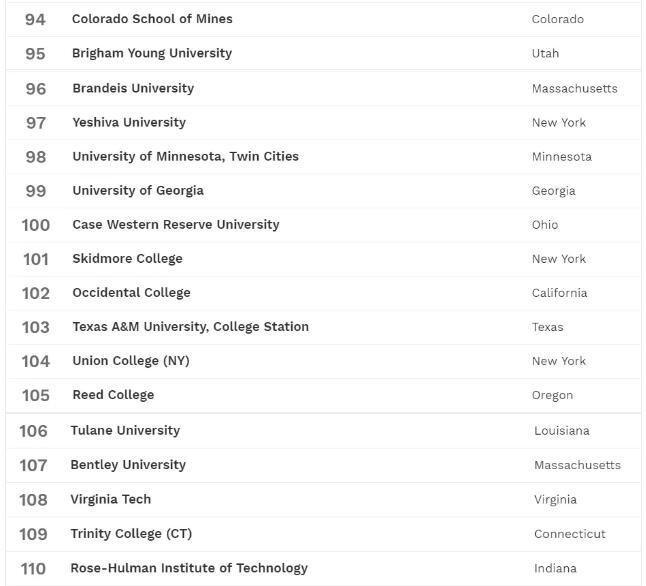Open Case Western Reserve University
The width and height of the screenshot is (646, 586).
tap(176, 224)
